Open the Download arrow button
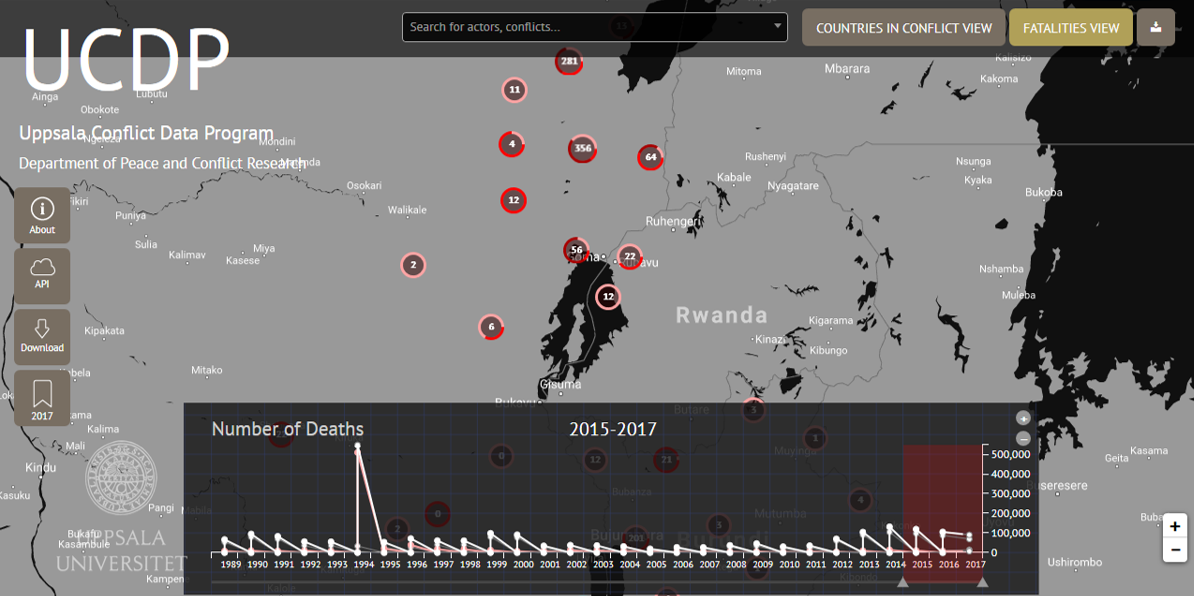The width and height of the screenshot is (1194, 596). (42, 336)
